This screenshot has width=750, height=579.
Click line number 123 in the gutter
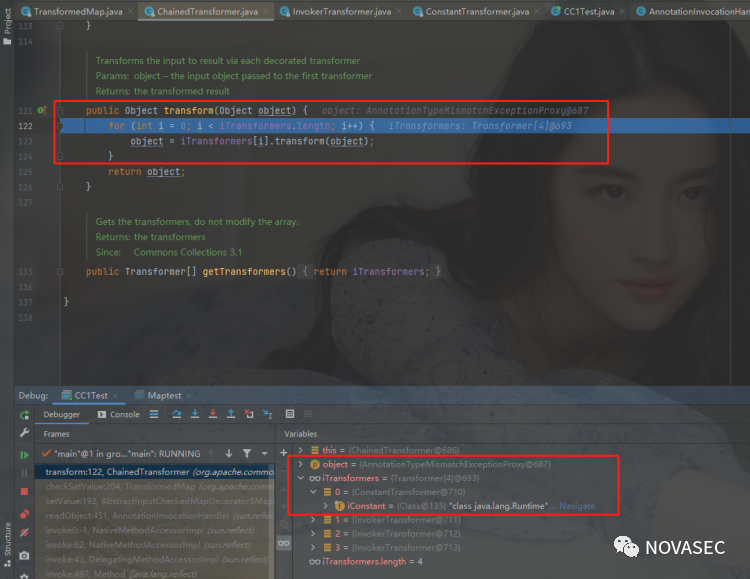pyautogui.click(x=25, y=141)
